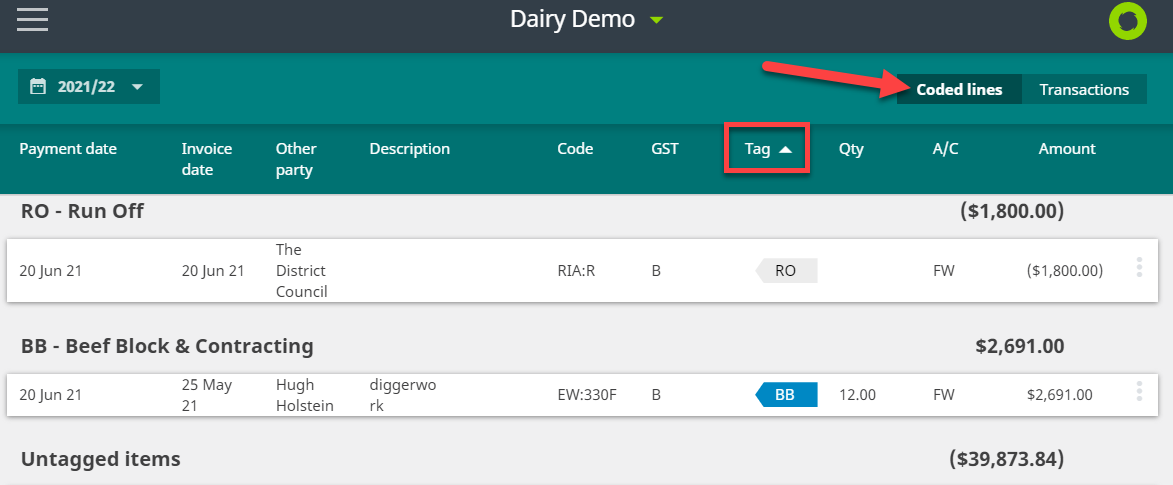Click the 25 May 21 invoice date
The width and height of the screenshot is (1173, 485).
[x=206, y=395]
